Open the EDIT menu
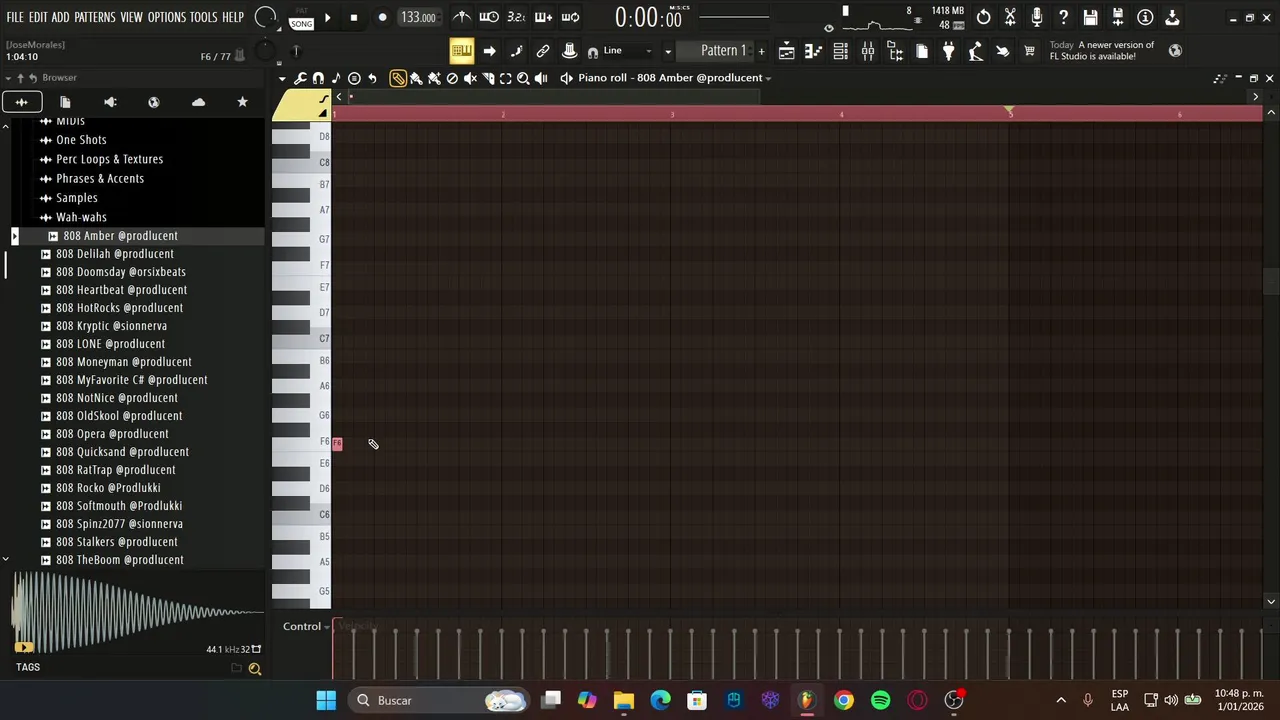Image resolution: width=1280 pixels, height=720 pixels. 38,17
